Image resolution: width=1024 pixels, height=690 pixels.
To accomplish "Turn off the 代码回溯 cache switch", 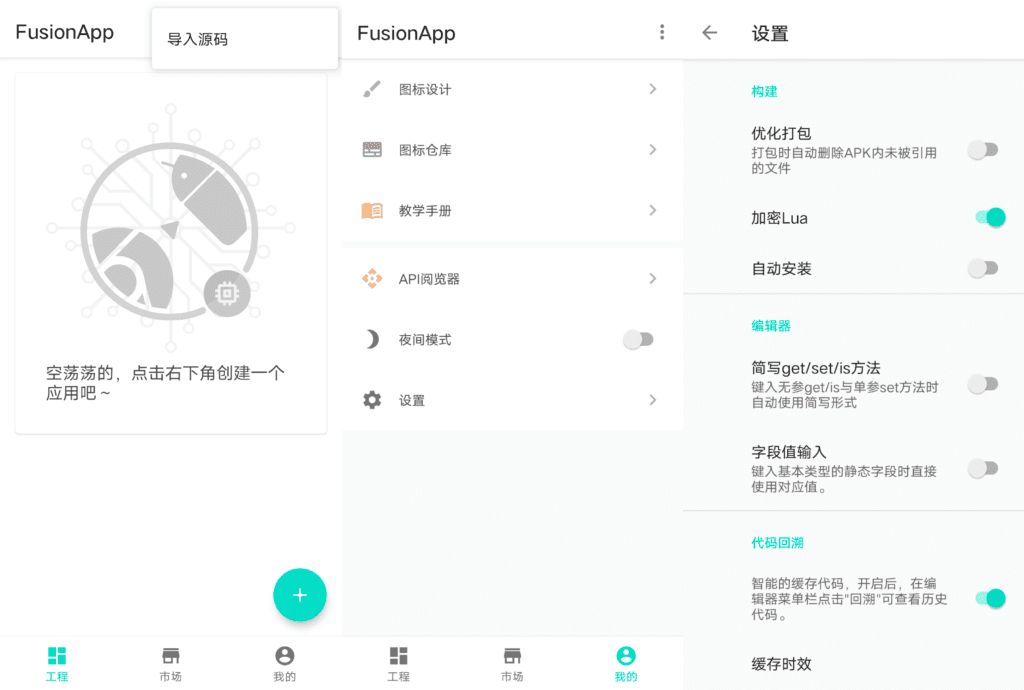I will [990, 598].
